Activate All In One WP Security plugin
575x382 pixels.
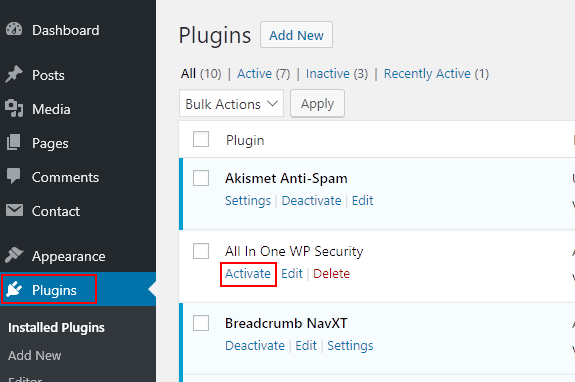[248, 273]
